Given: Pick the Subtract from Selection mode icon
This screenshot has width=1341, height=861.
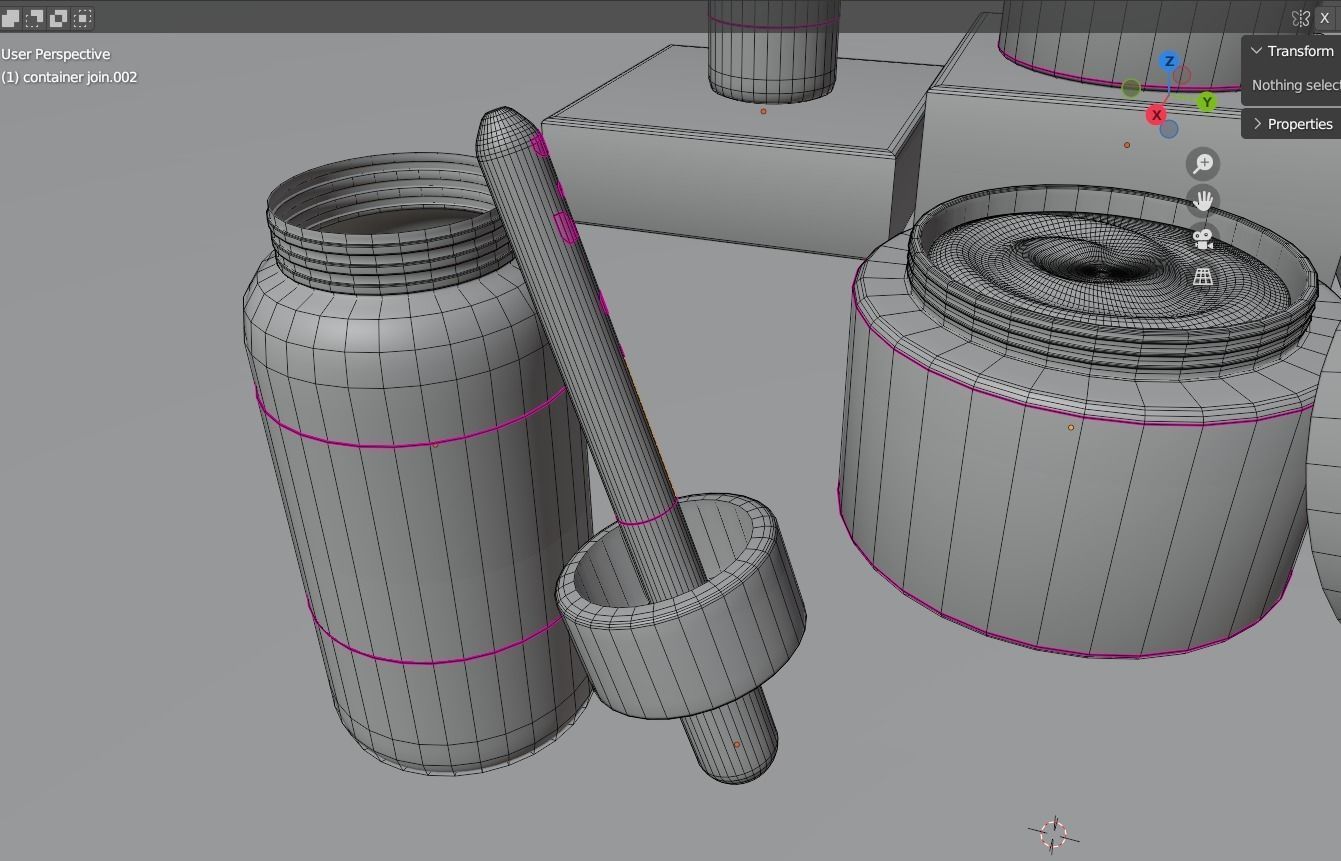Looking at the screenshot, I should 59,18.
